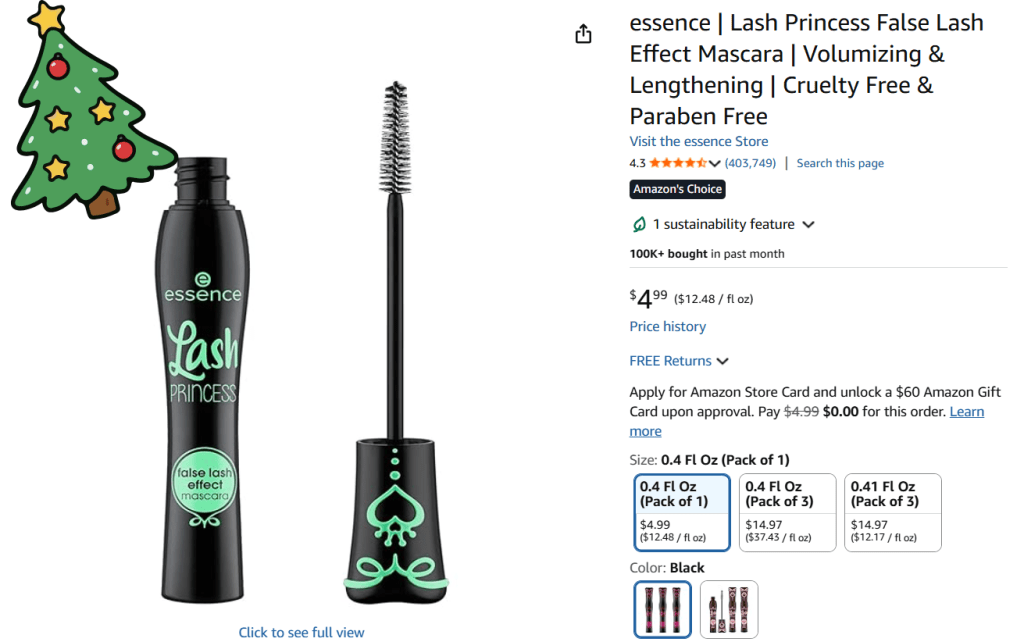Click to see full view text

(x=301, y=632)
